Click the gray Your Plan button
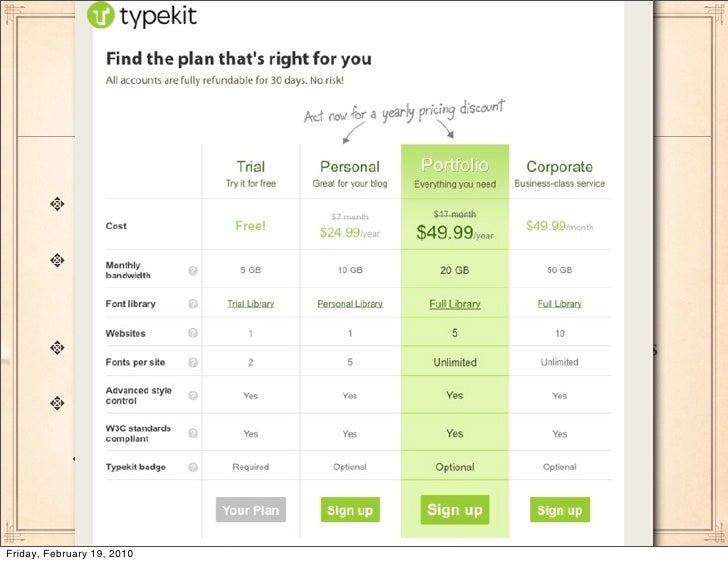Viewport: 728px width, 564px height. 251,510
